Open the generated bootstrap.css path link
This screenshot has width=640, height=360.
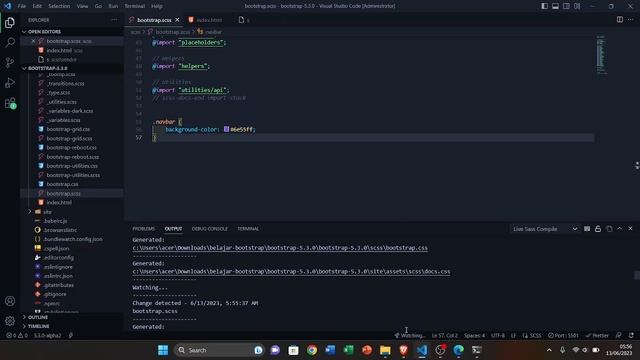280,248
